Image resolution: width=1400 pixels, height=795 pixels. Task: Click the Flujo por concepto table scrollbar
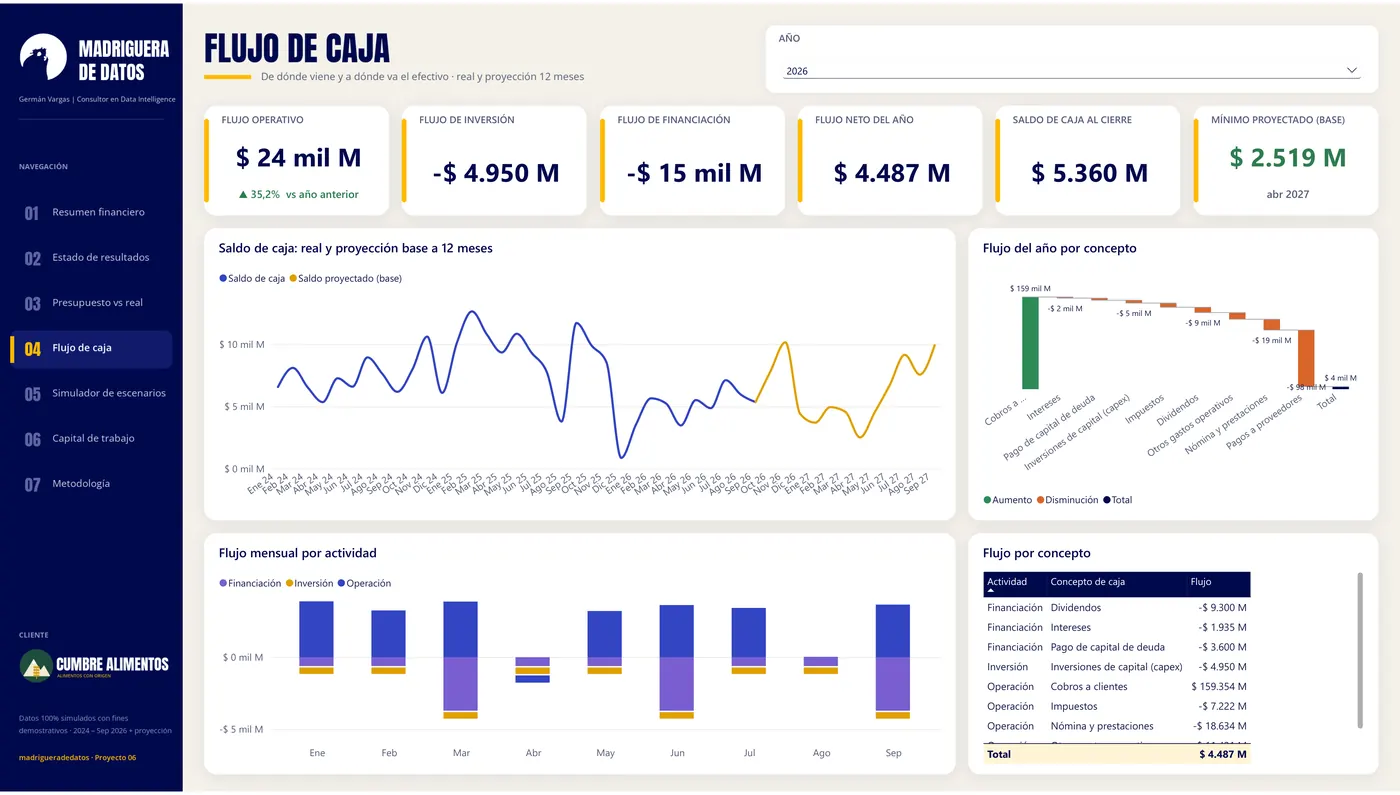[1359, 650]
